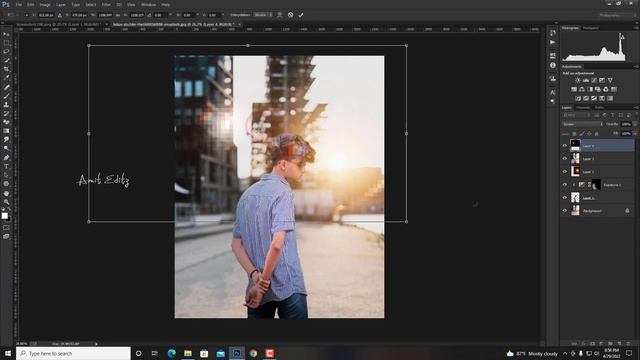Select the Crop tool
Image resolution: width=640 pixels, height=360 pixels.
[x=6, y=69]
